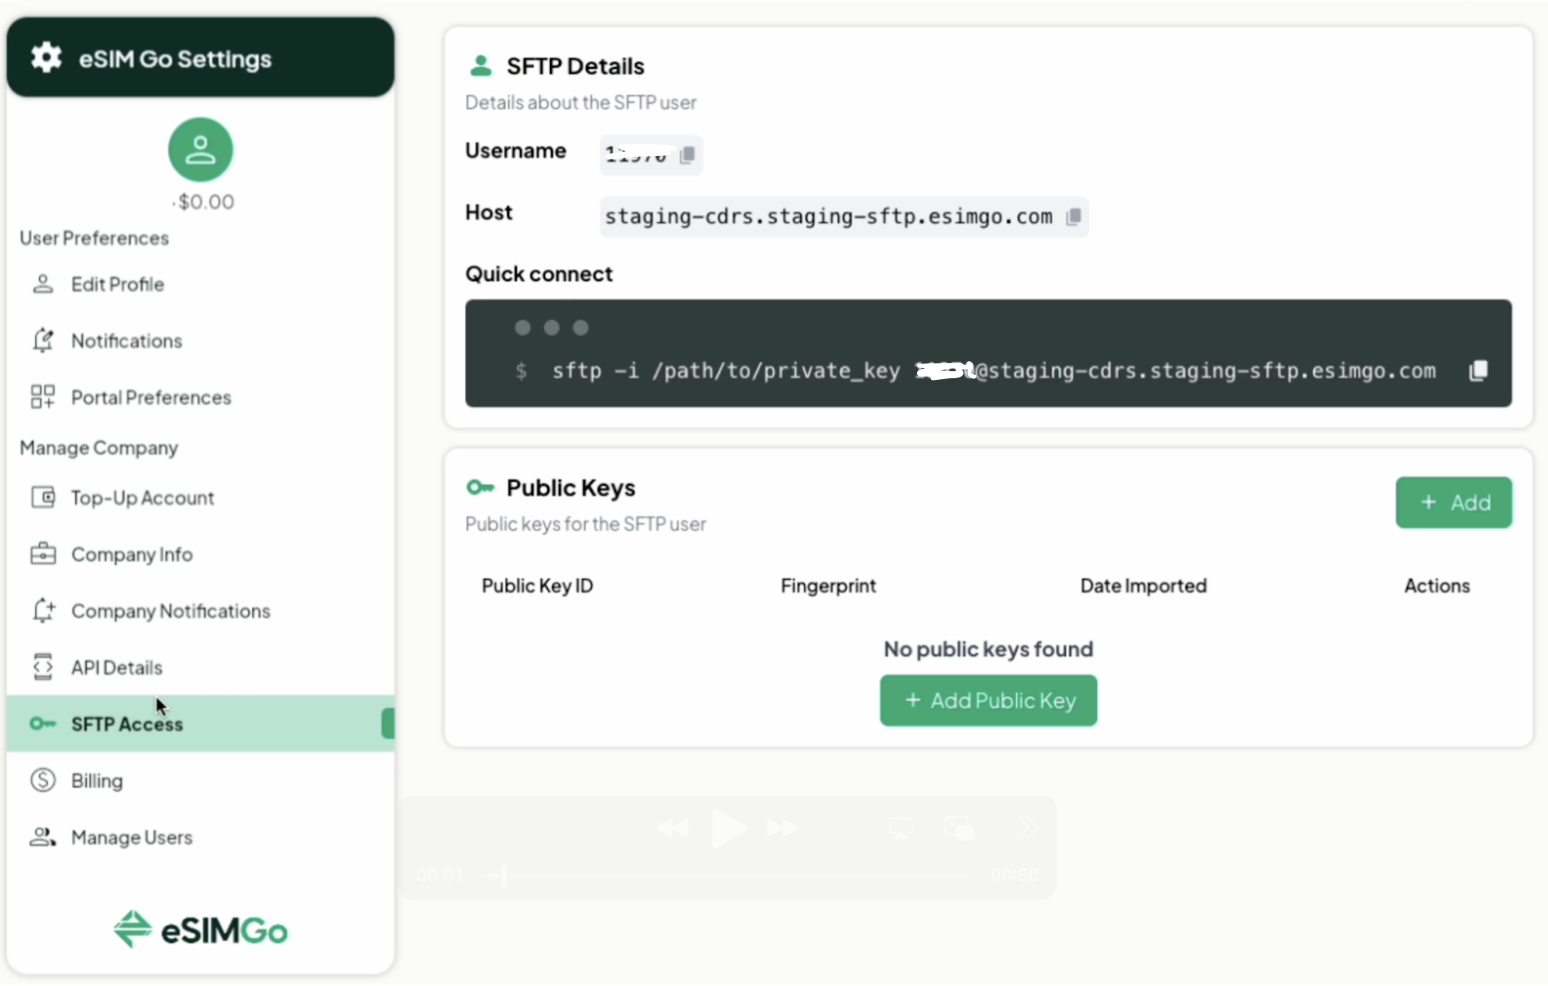Click the Date Imported column header

[x=1143, y=586]
